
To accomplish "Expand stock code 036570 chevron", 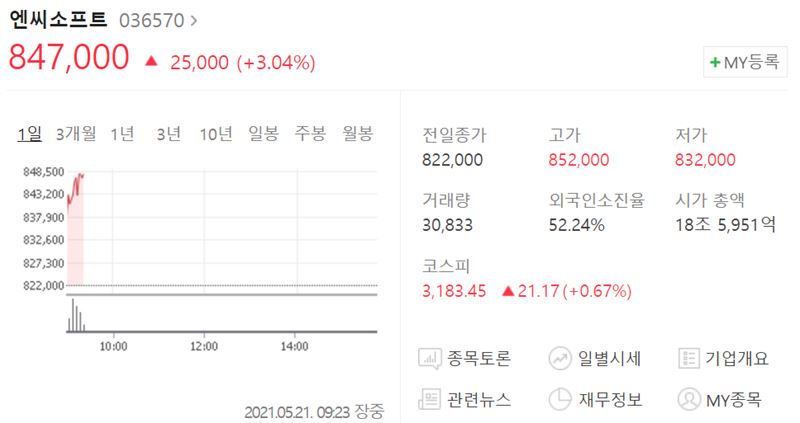I will tap(193, 19).
